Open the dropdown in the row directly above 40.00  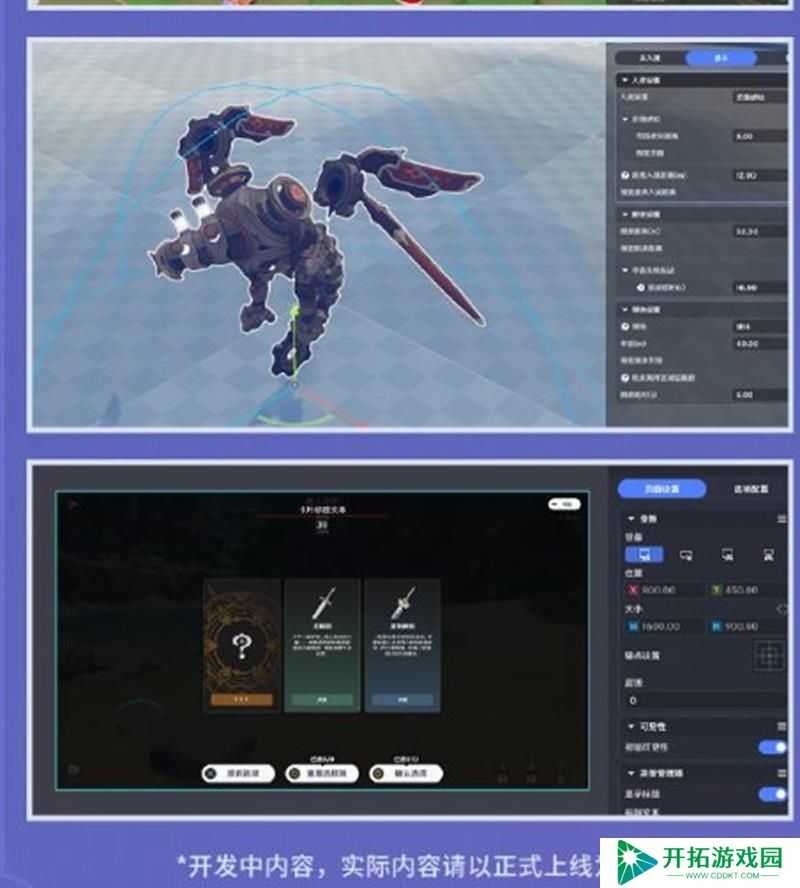click(x=760, y=327)
